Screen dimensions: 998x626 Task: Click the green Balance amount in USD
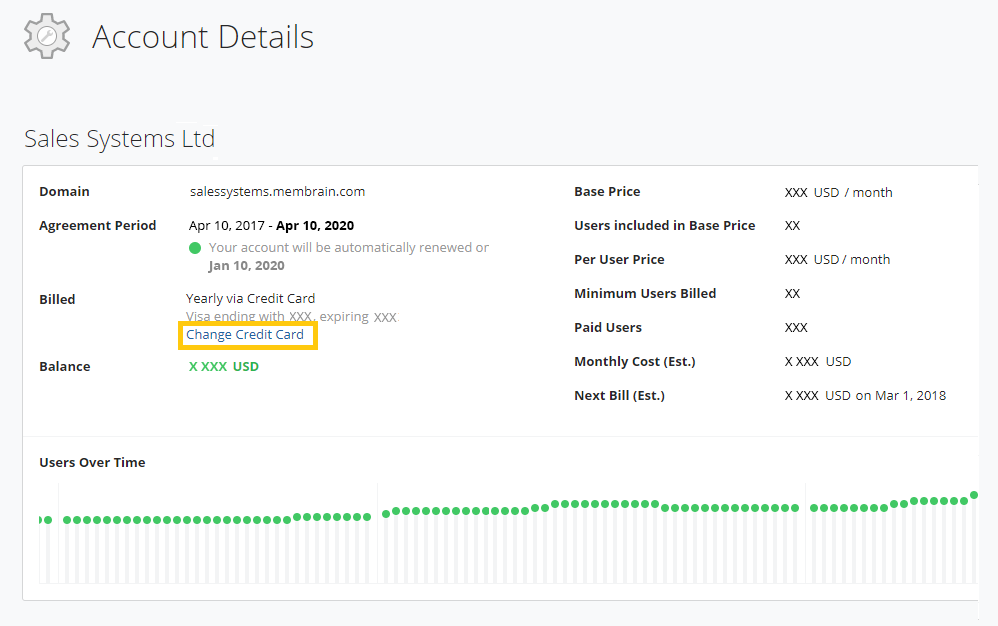223,366
